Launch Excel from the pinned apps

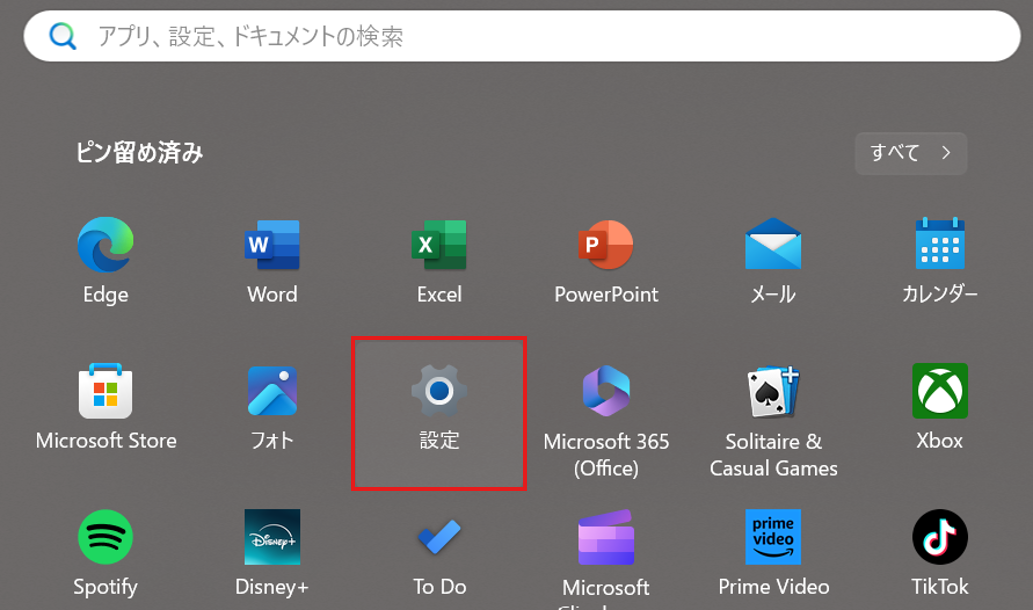coord(438,255)
